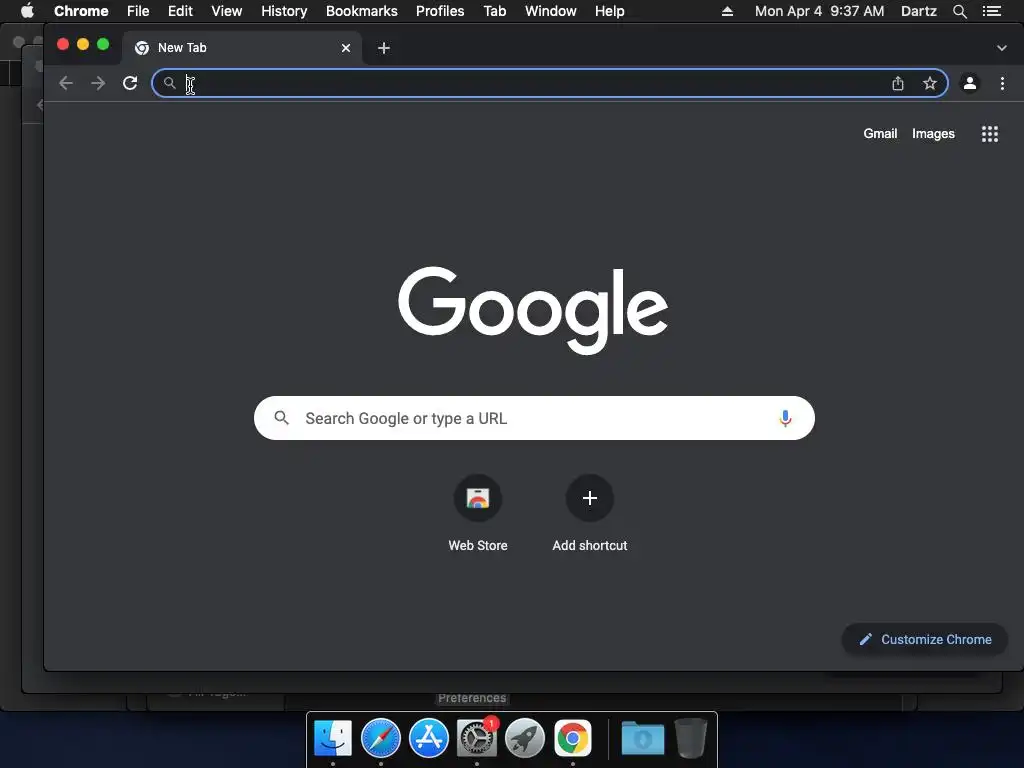
Task: Open the Chrome application menu
Action: click(81, 11)
